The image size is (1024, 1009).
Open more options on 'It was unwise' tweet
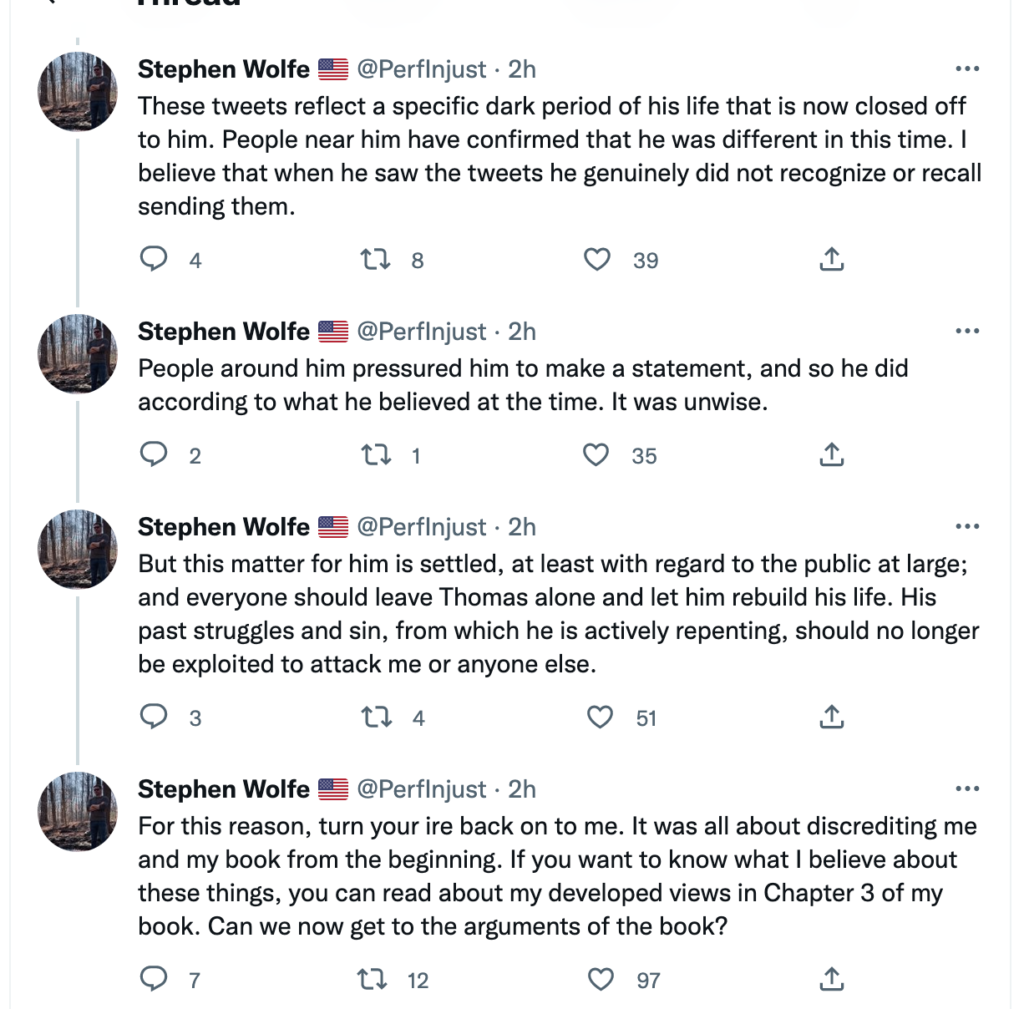[967, 331]
